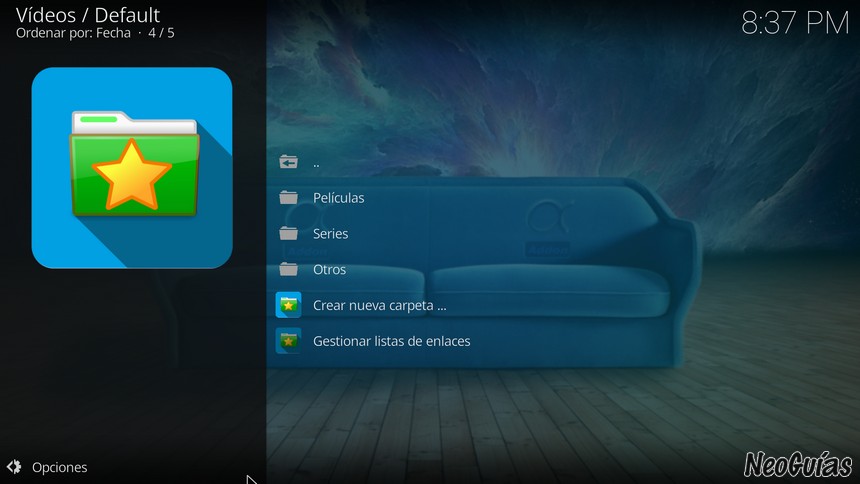
Task: Click the Ordenar por: Fecha label
Action: pyautogui.click(x=73, y=33)
